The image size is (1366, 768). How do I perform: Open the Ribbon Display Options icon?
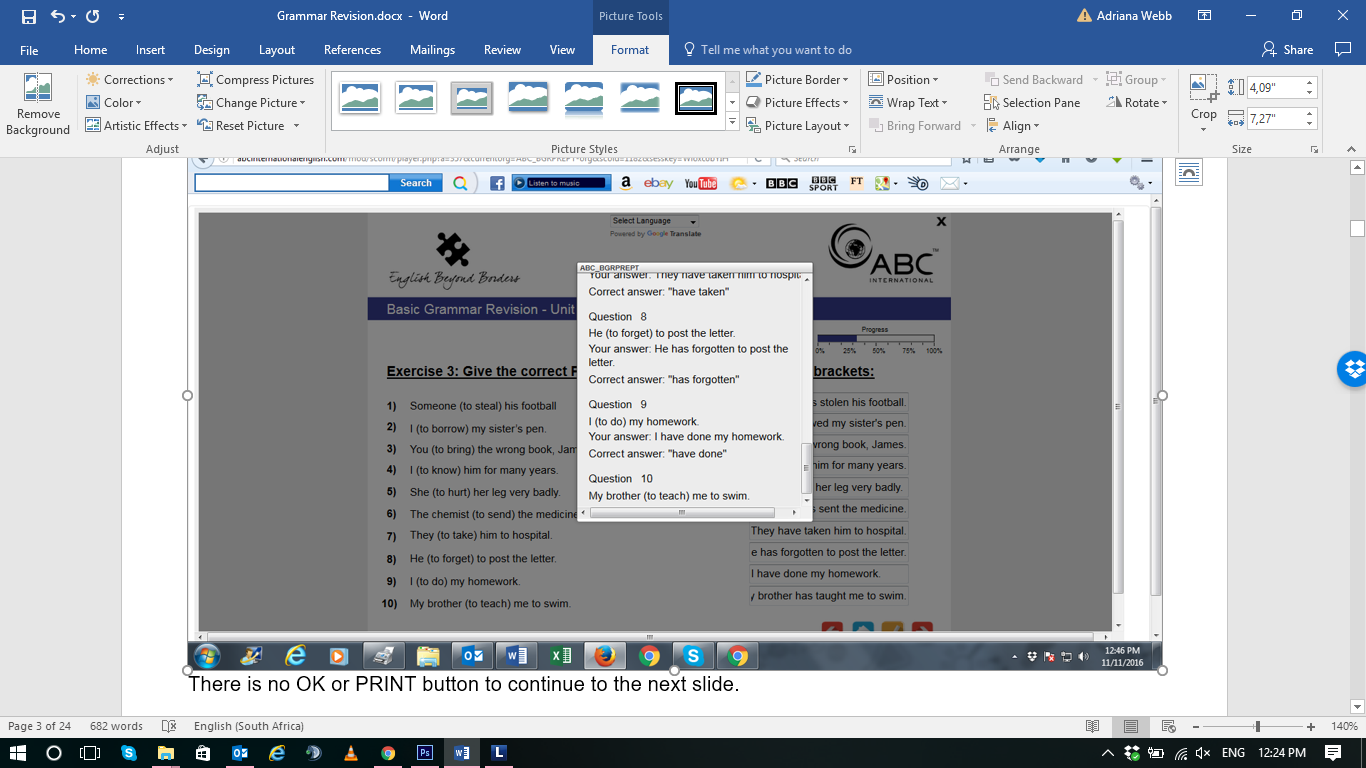point(1205,16)
